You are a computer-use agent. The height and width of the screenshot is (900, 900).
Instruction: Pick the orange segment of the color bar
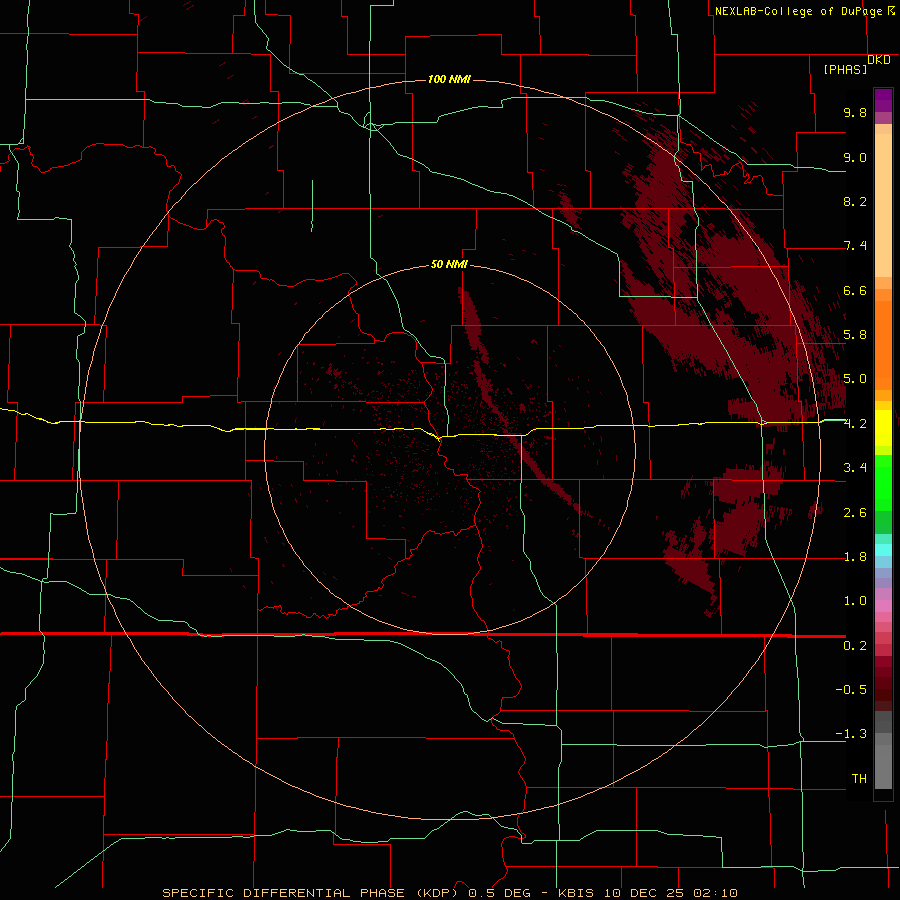click(x=883, y=346)
